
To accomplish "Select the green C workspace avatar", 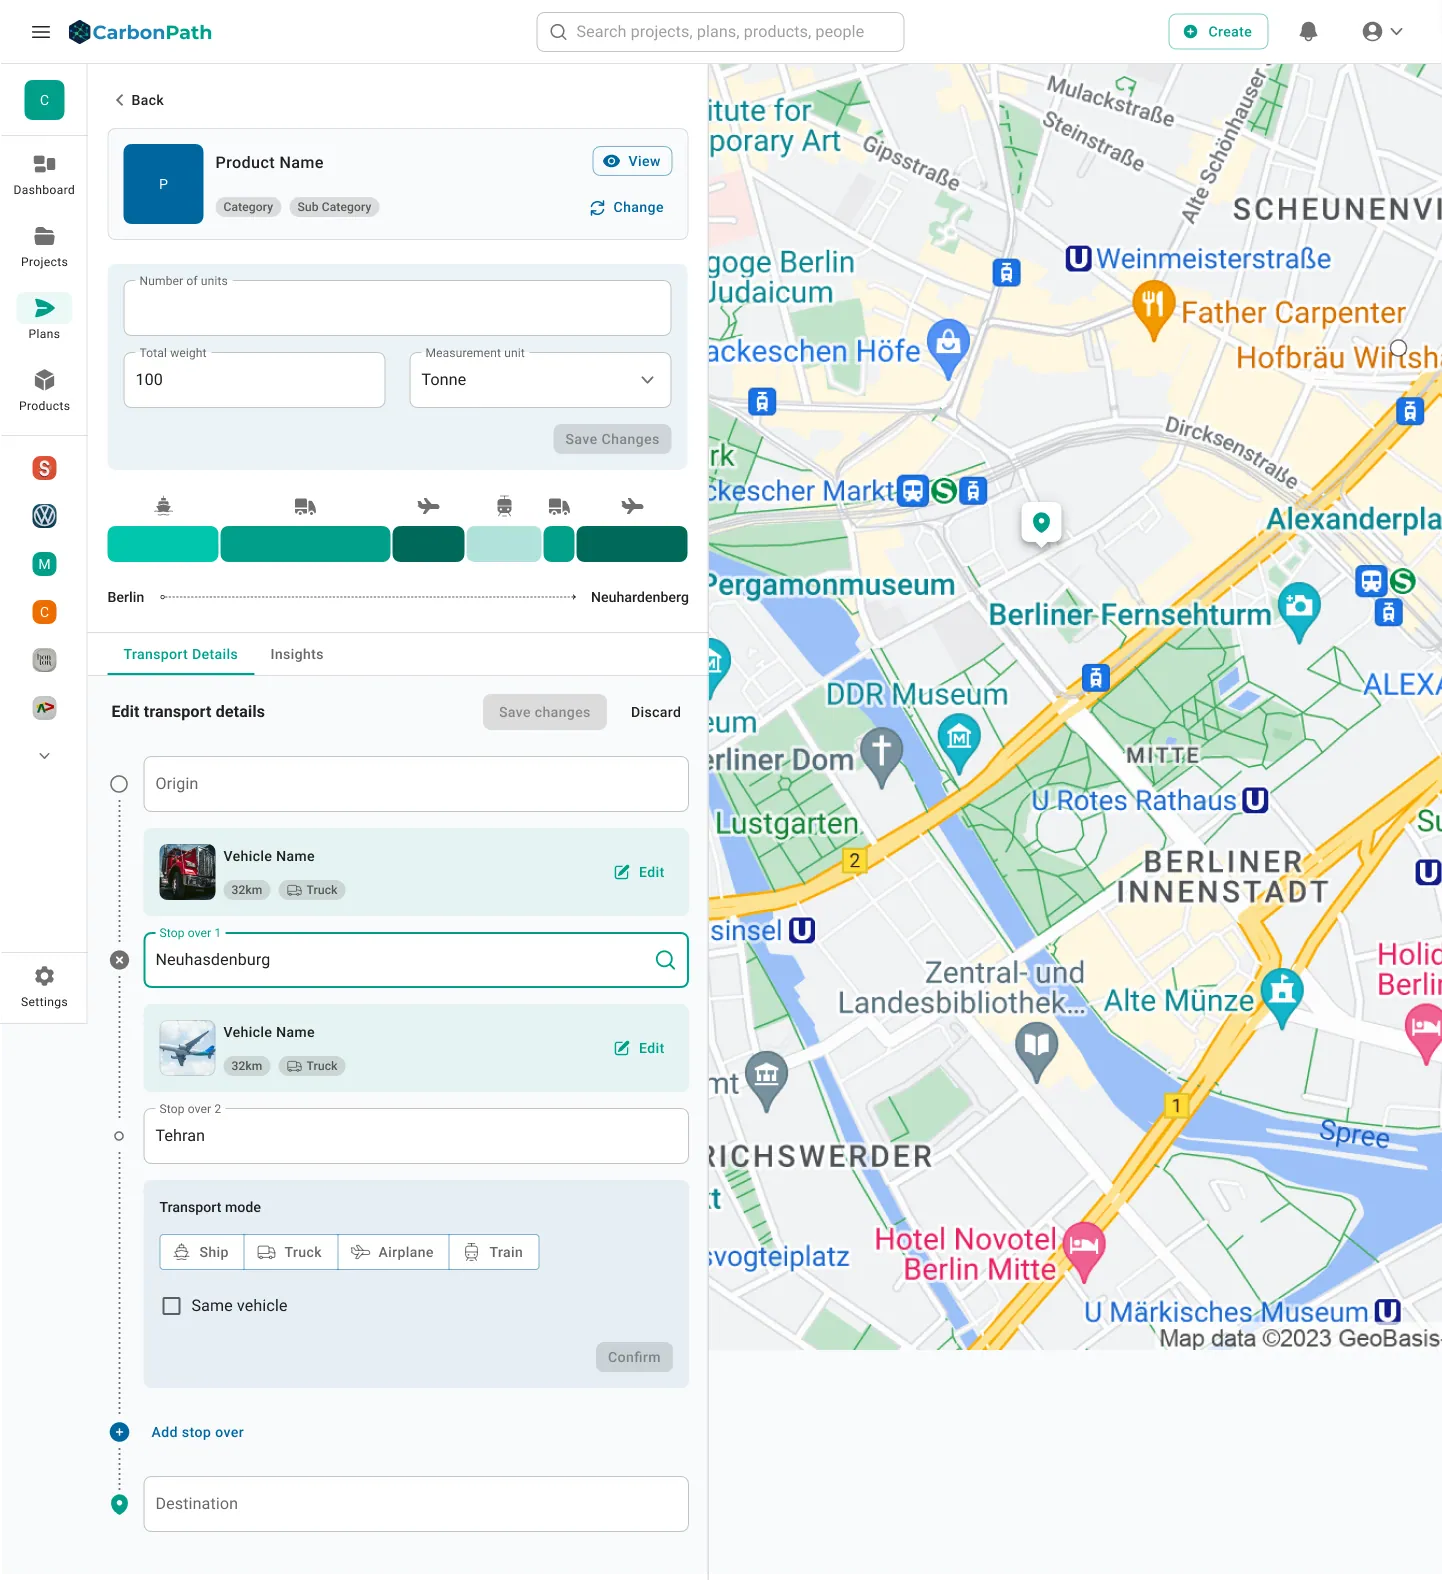I will point(44,100).
